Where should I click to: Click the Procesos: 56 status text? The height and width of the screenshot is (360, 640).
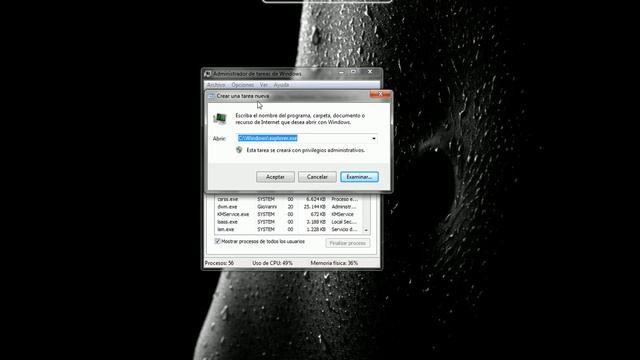click(x=219, y=263)
